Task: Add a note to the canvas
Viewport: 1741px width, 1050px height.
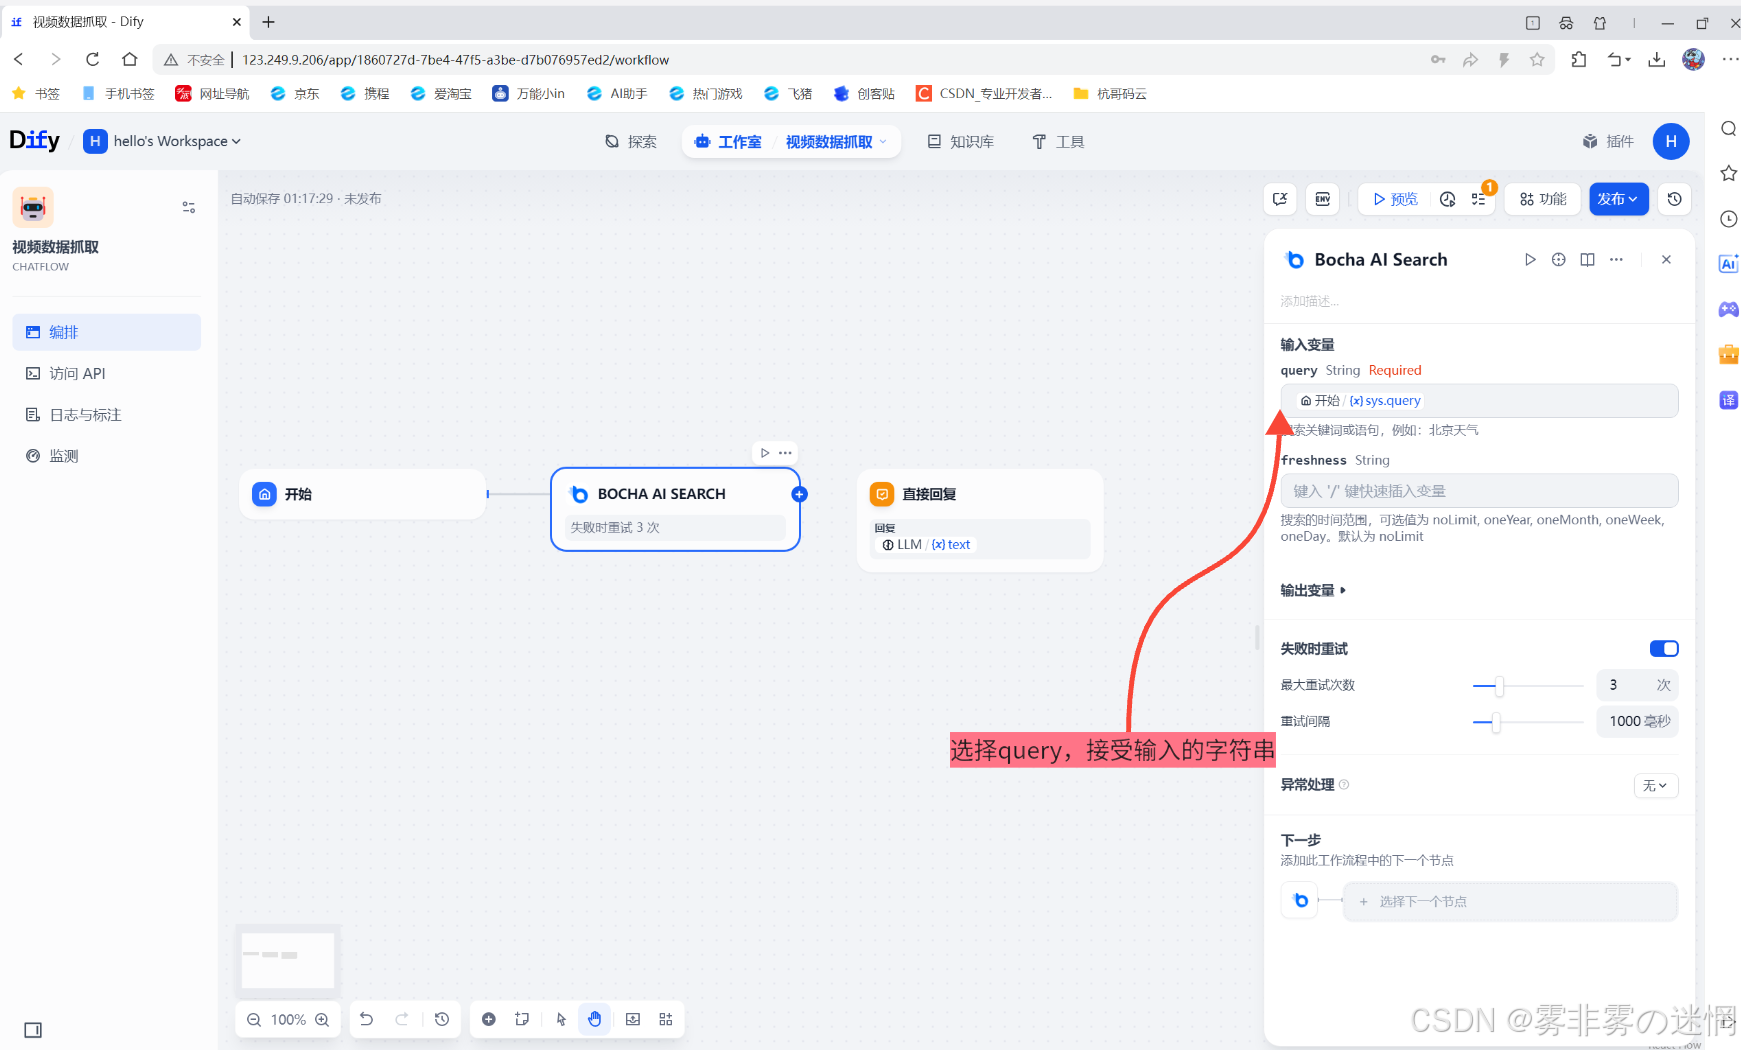Action: [x=522, y=1019]
